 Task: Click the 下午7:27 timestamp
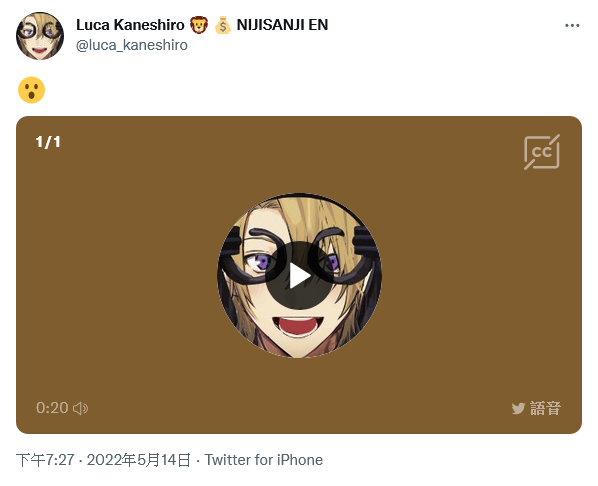tap(45, 460)
